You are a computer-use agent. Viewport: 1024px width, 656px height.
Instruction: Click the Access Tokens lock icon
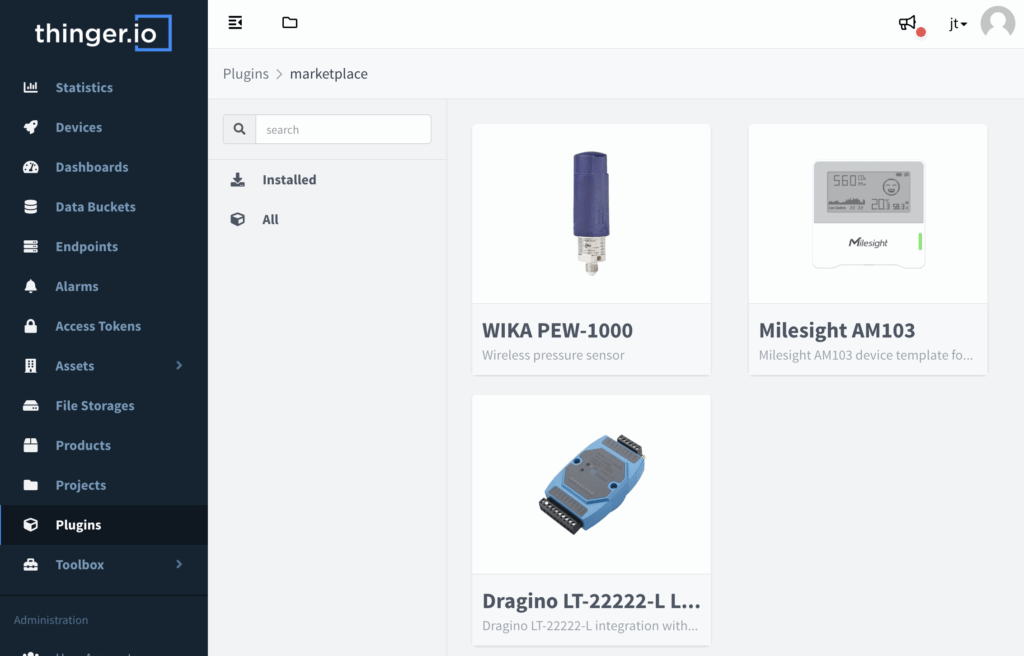[31, 326]
